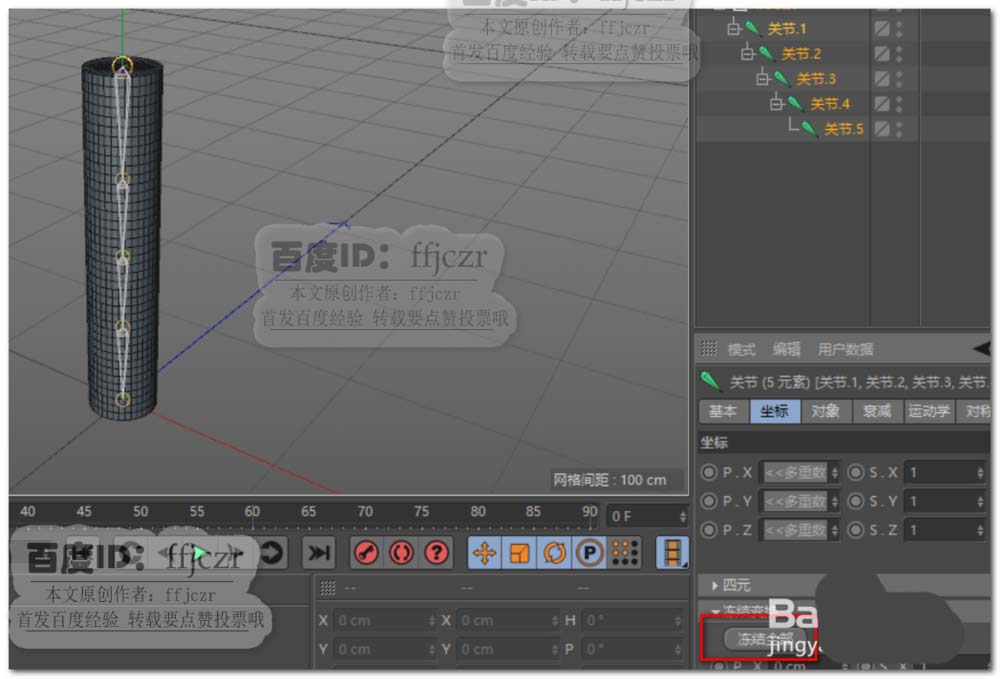Click frame 75 on the timeline ruler
The width and height of the screenshot is (1000, 679).
point(421,511)
